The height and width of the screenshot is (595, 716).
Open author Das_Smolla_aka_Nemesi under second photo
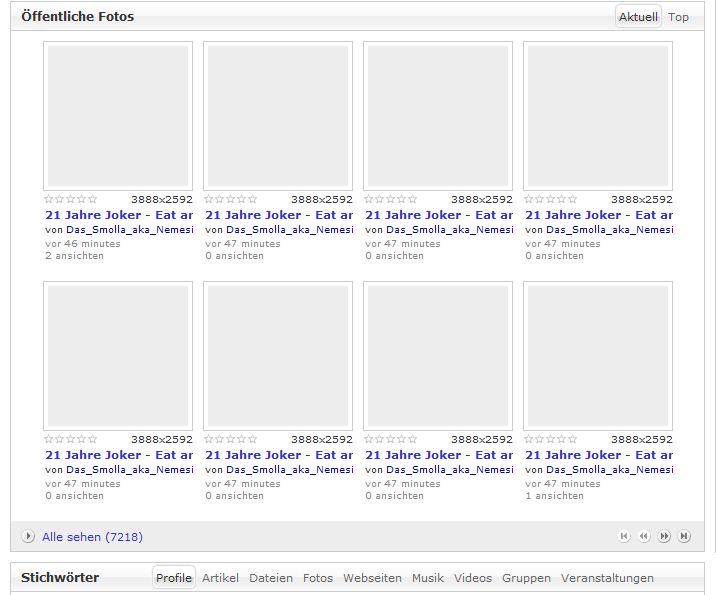pos(290,230)
